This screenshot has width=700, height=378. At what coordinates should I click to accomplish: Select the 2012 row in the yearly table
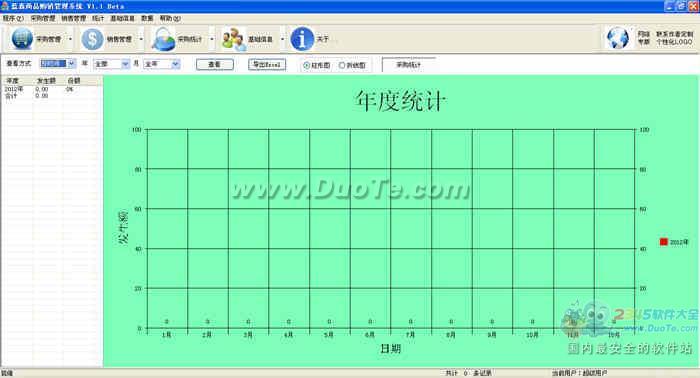51,89
